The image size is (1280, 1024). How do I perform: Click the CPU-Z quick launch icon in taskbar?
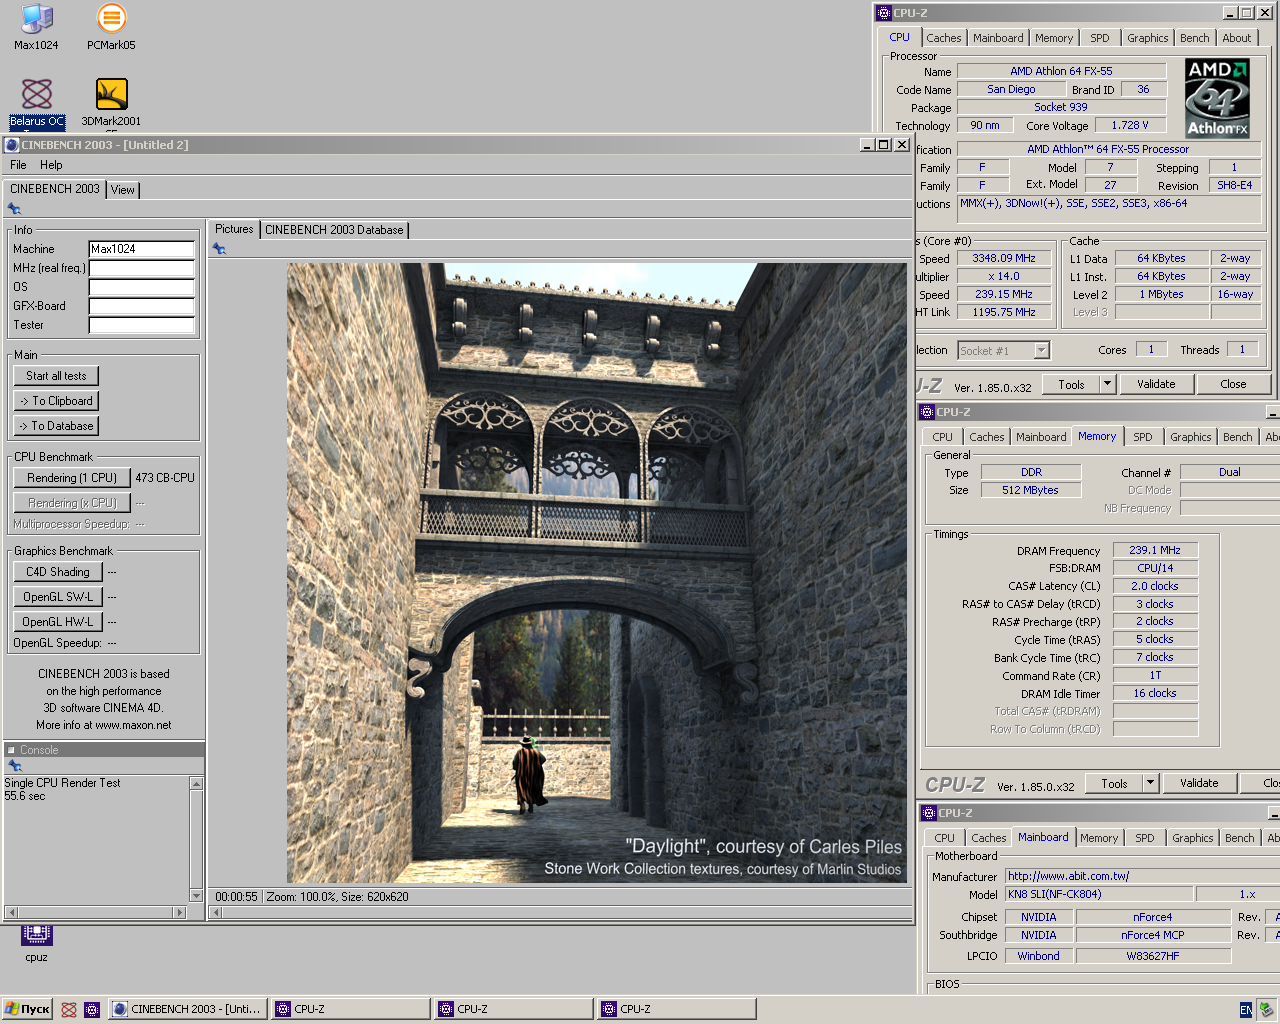[x=92, y=1009]
